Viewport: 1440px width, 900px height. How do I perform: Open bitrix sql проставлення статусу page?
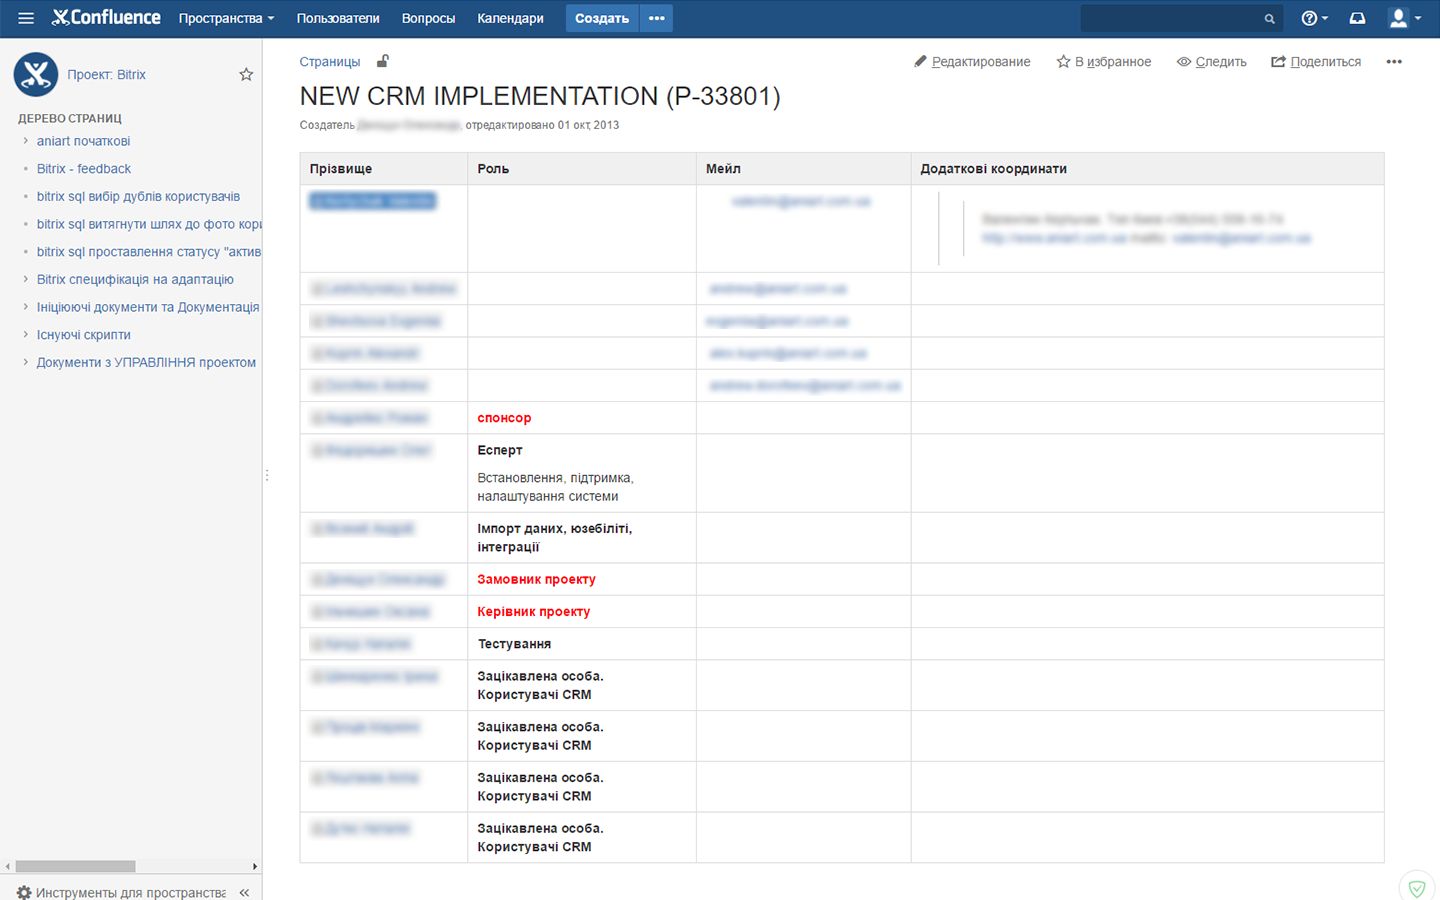[x=149, y=252]
